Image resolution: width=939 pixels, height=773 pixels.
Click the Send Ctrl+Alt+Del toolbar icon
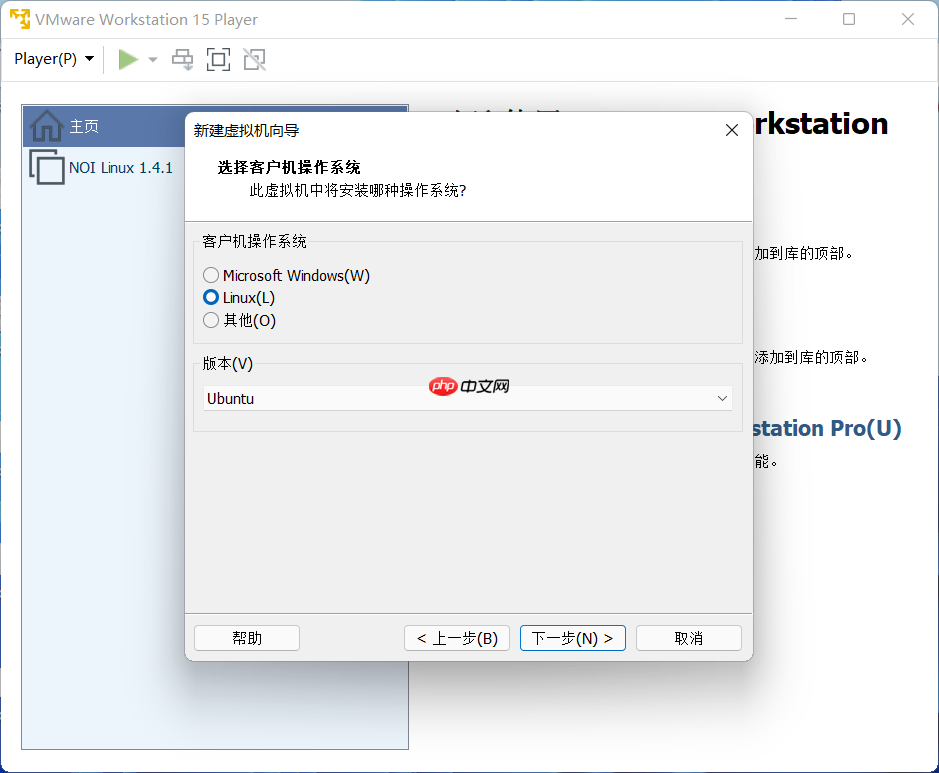click(x=182, y=59)
